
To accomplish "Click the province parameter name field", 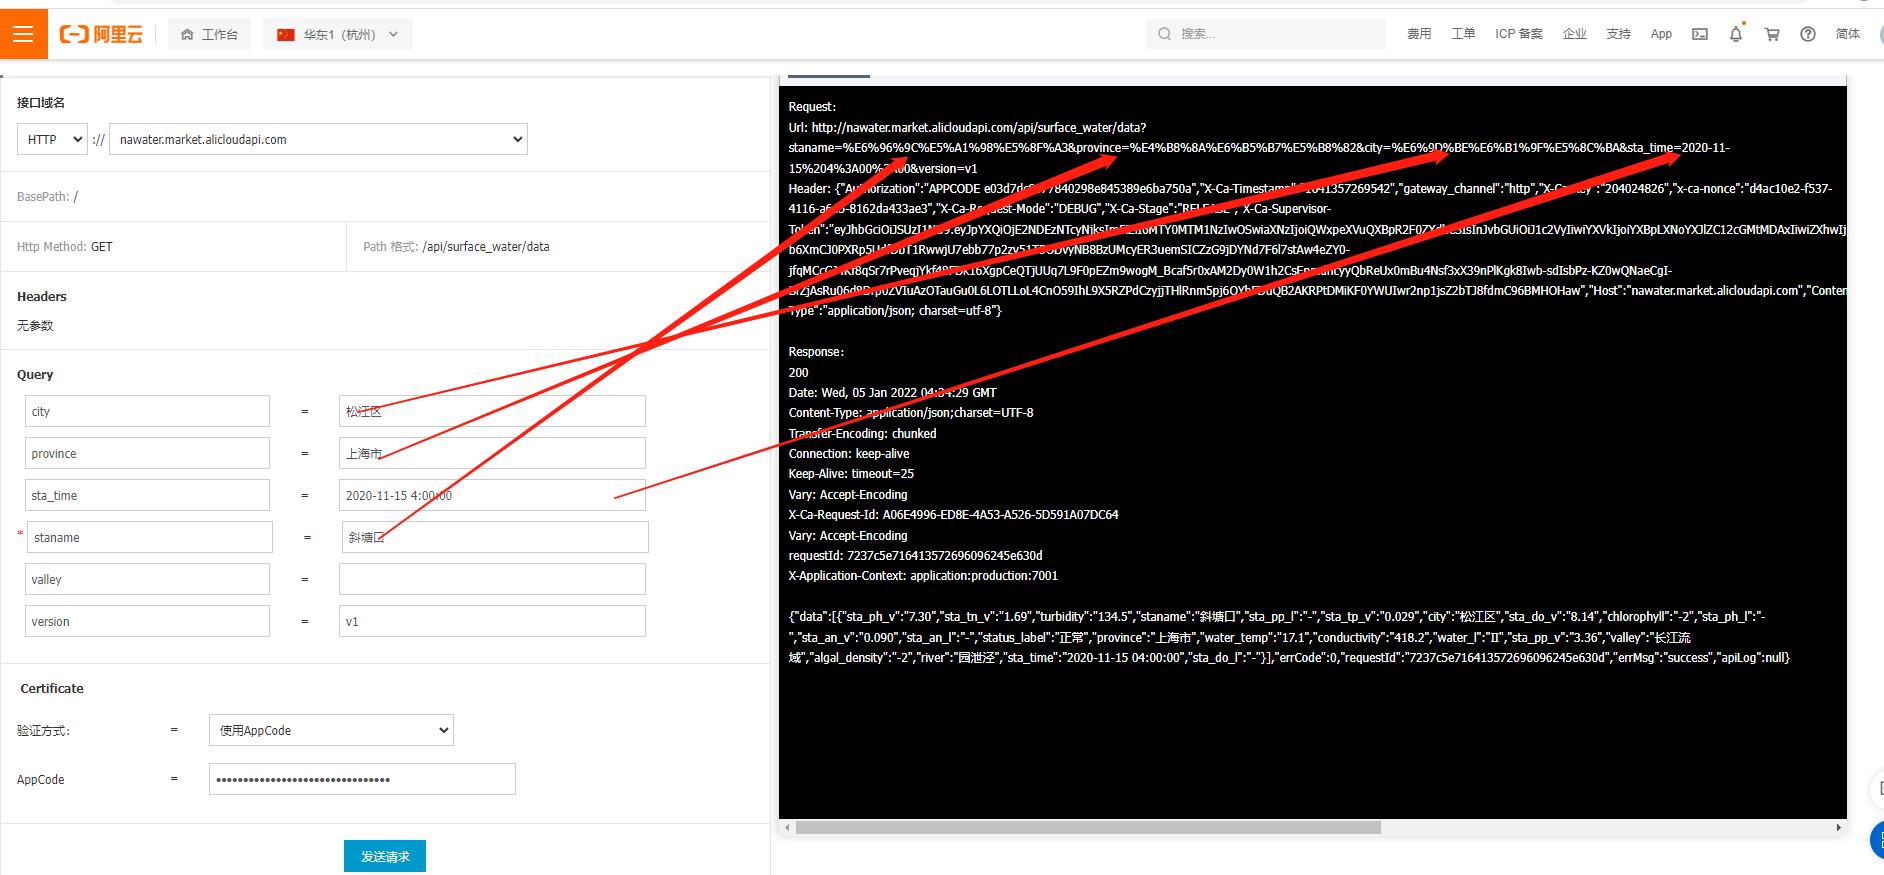I will click(x=147, y=453).
